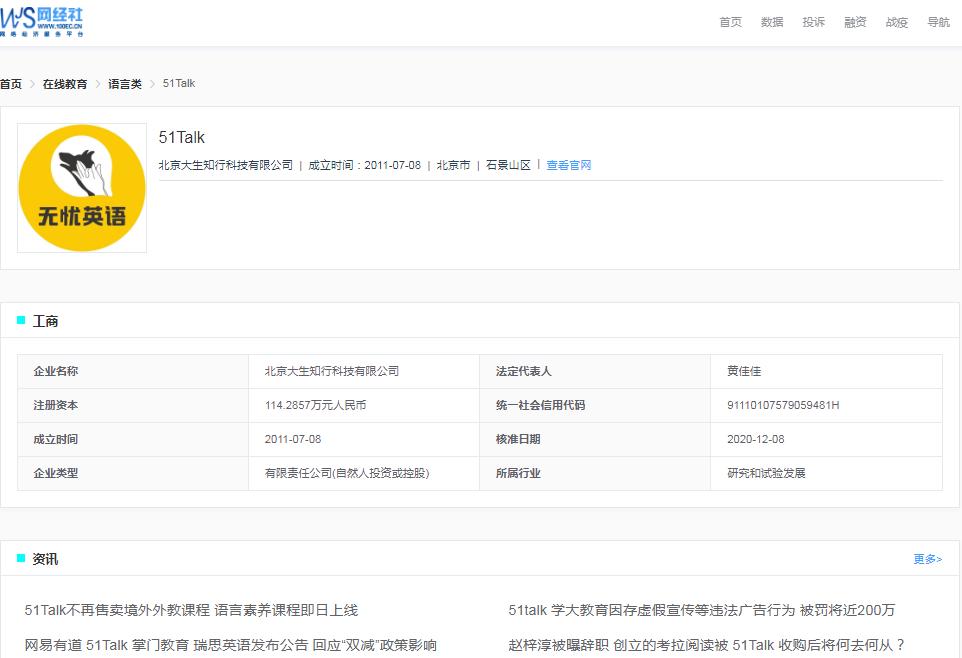Navigate via 首页 breadcrumb link
Screen dimensions: 962x658
(10, 84)
